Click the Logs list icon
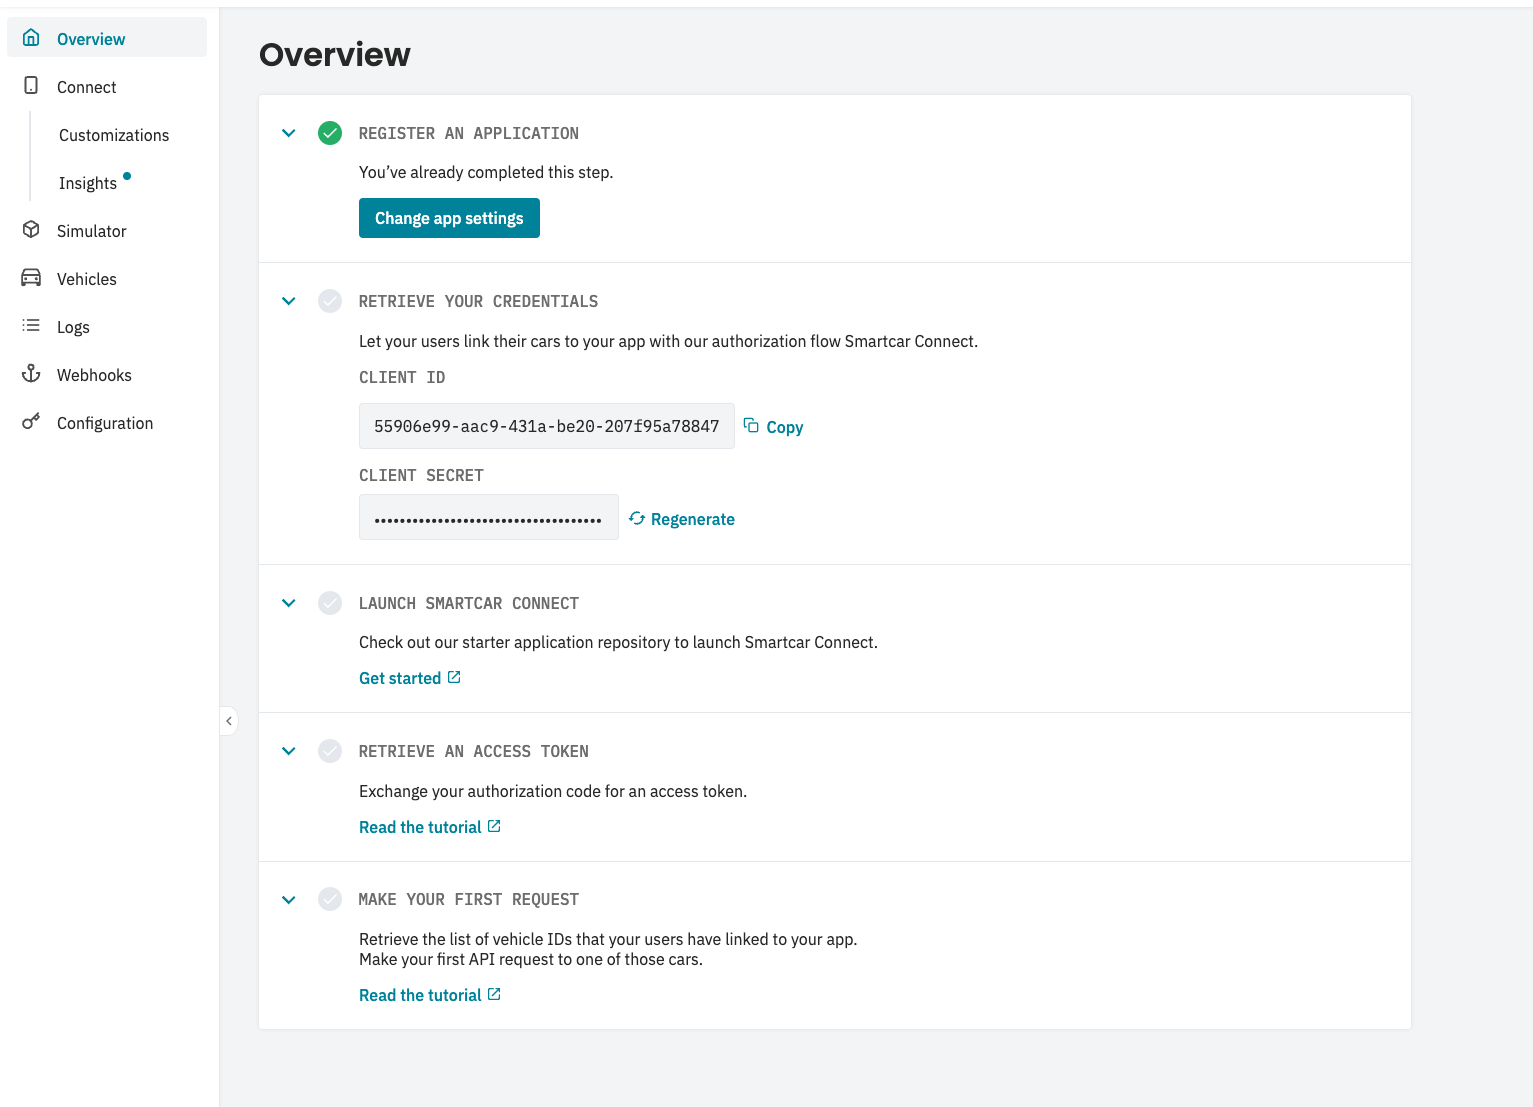Image resolution: width=1533 pixels, height=1107 pixels. pyautogui.click(x=31, y=326)
